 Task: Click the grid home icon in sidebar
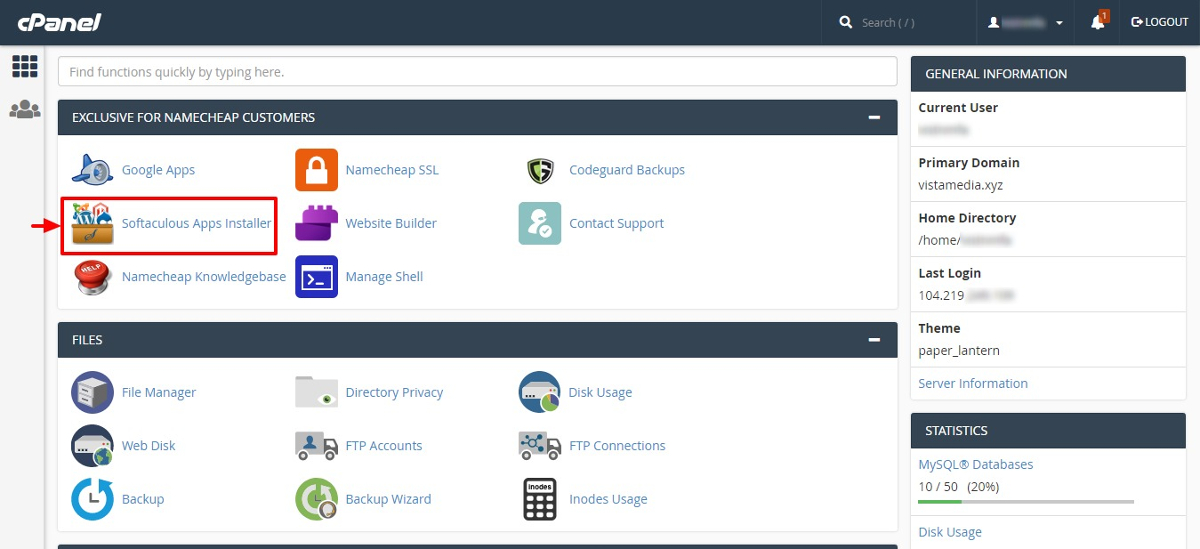(24, 66)
